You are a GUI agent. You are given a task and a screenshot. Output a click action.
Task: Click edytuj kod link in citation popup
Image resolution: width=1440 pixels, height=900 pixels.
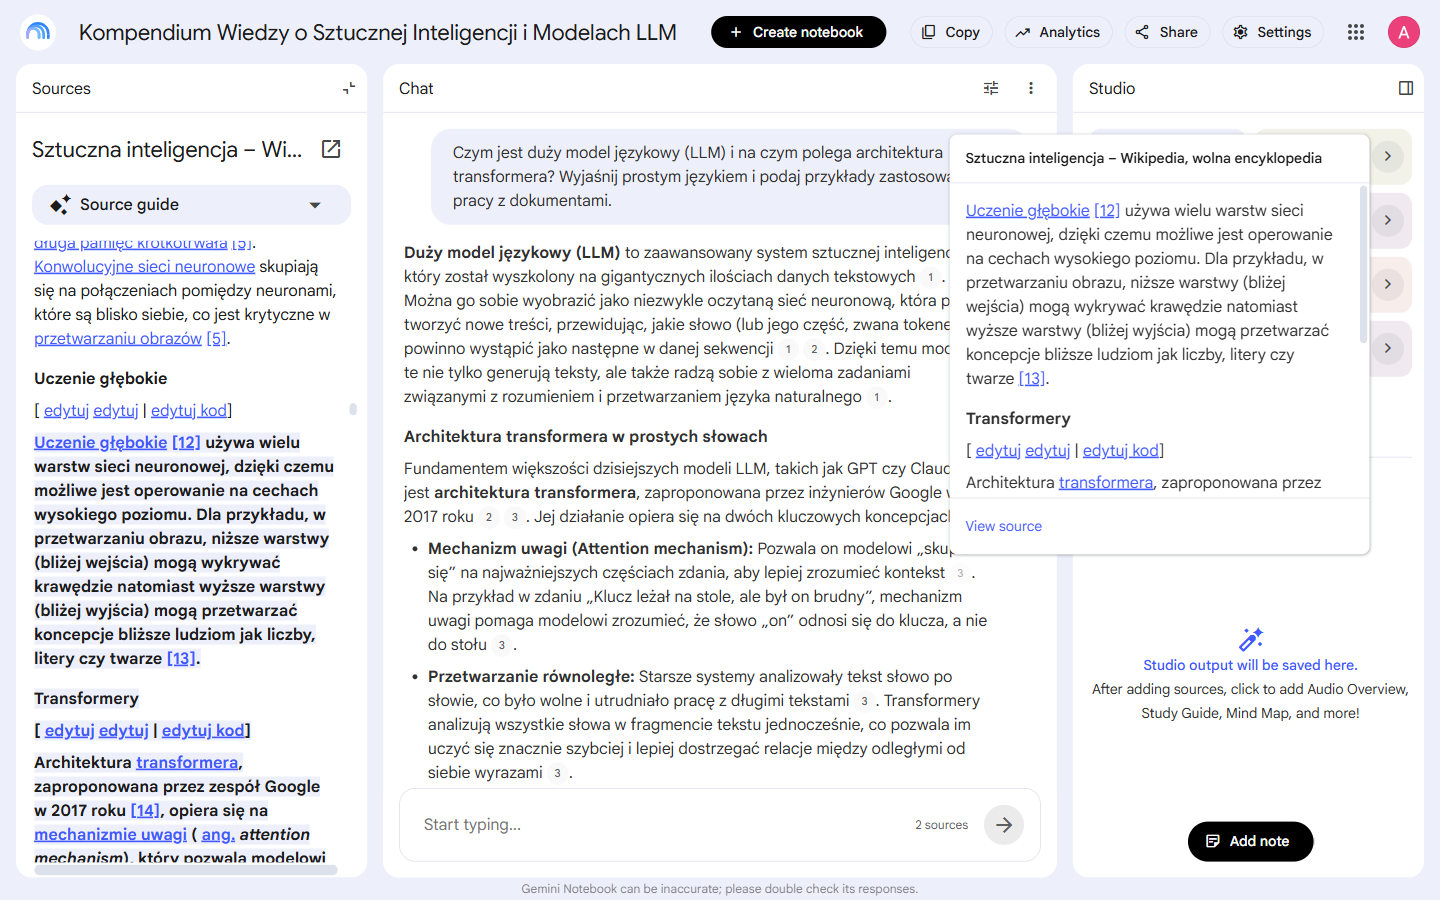(x=1121, y=450)
